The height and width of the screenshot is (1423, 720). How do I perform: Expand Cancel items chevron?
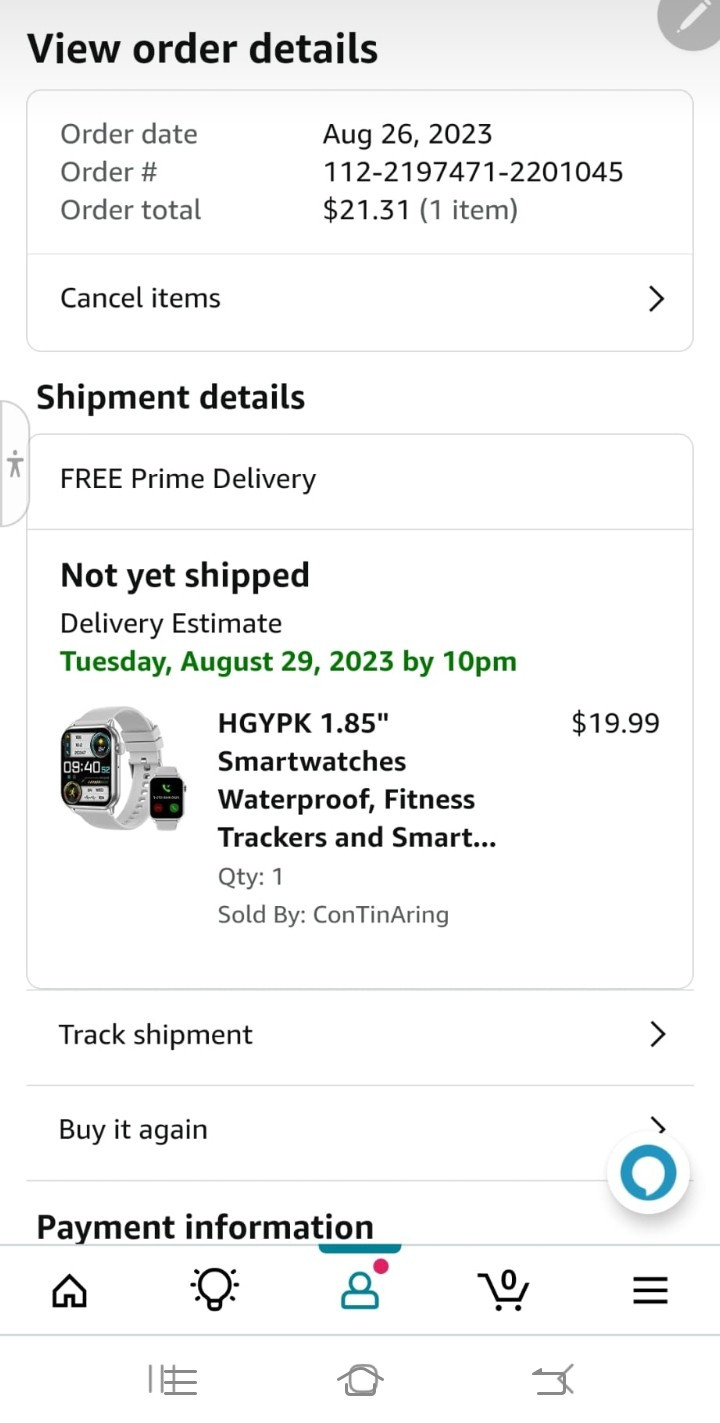click(x=656, y=299)
